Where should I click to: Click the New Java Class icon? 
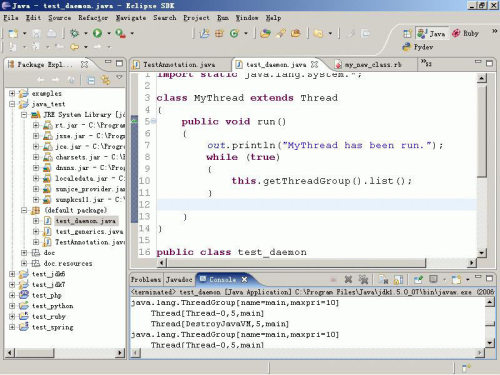[x=234, y=33]
